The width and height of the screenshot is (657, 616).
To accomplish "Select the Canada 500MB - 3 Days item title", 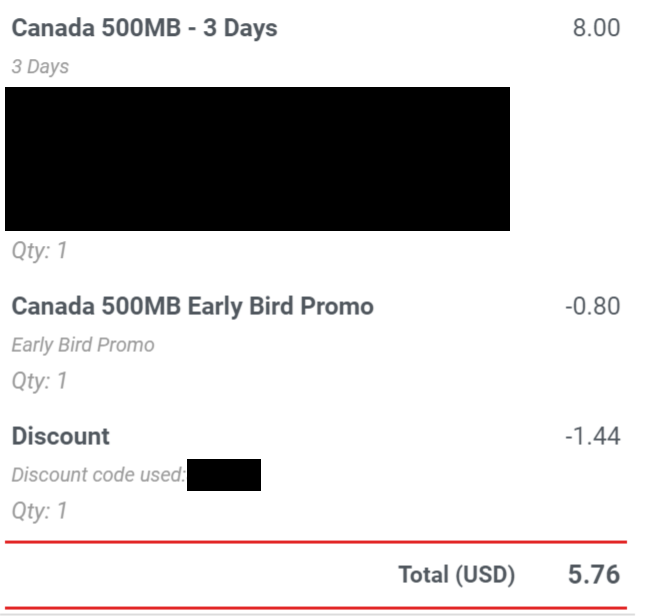I will [x=144, y=28].
